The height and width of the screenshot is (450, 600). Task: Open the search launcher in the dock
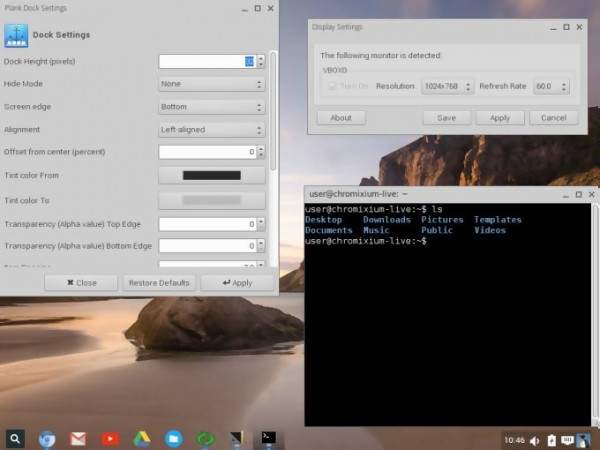15,439
